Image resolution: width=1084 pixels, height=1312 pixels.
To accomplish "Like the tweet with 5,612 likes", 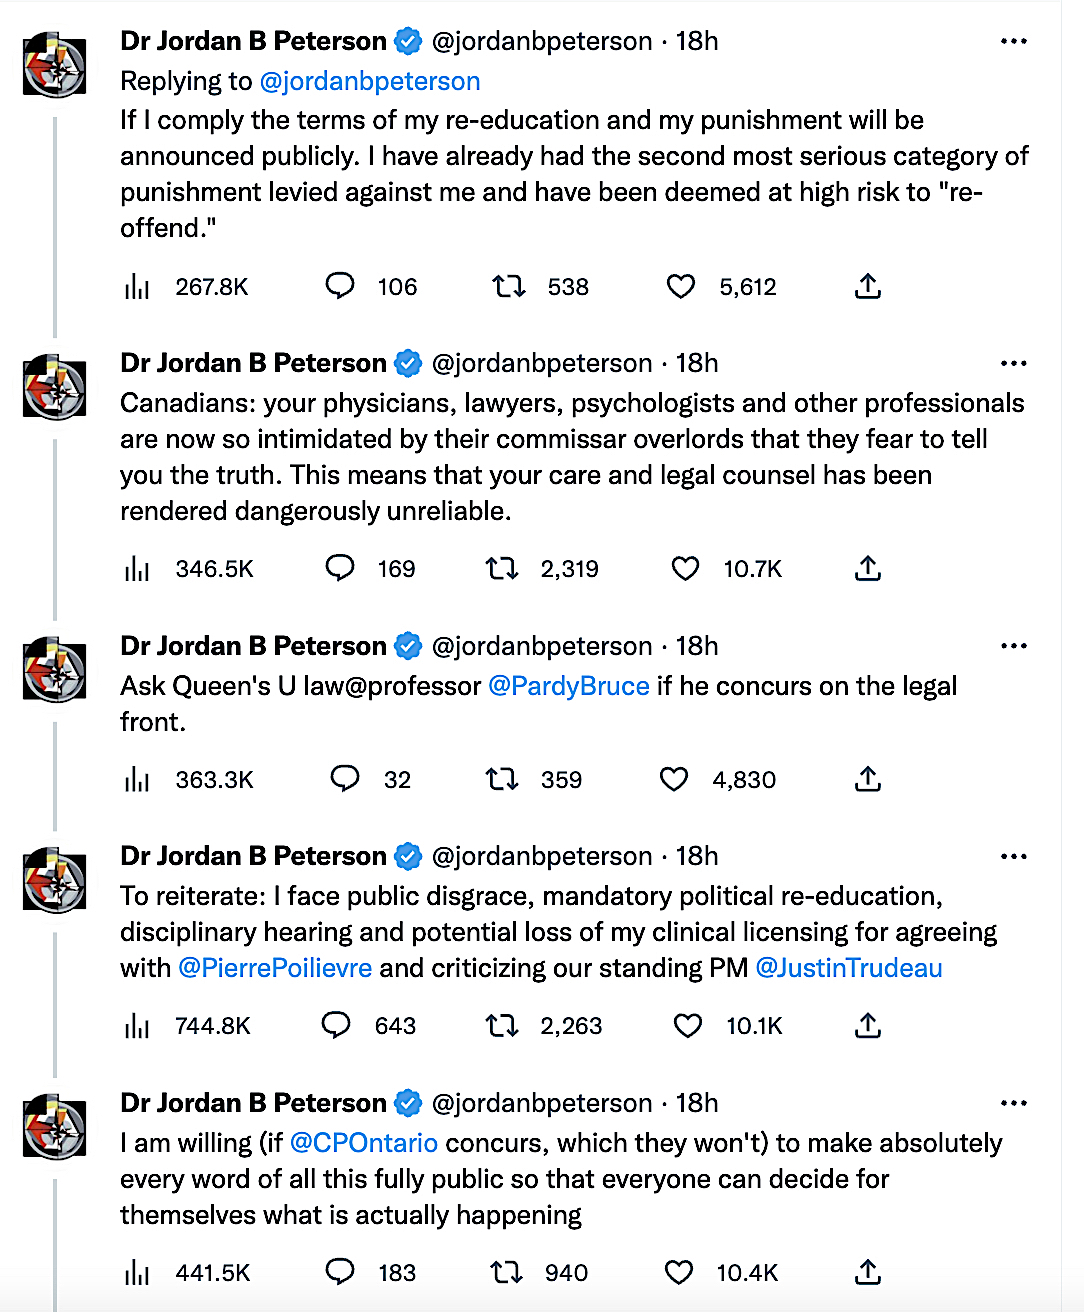I will [681, 287].
